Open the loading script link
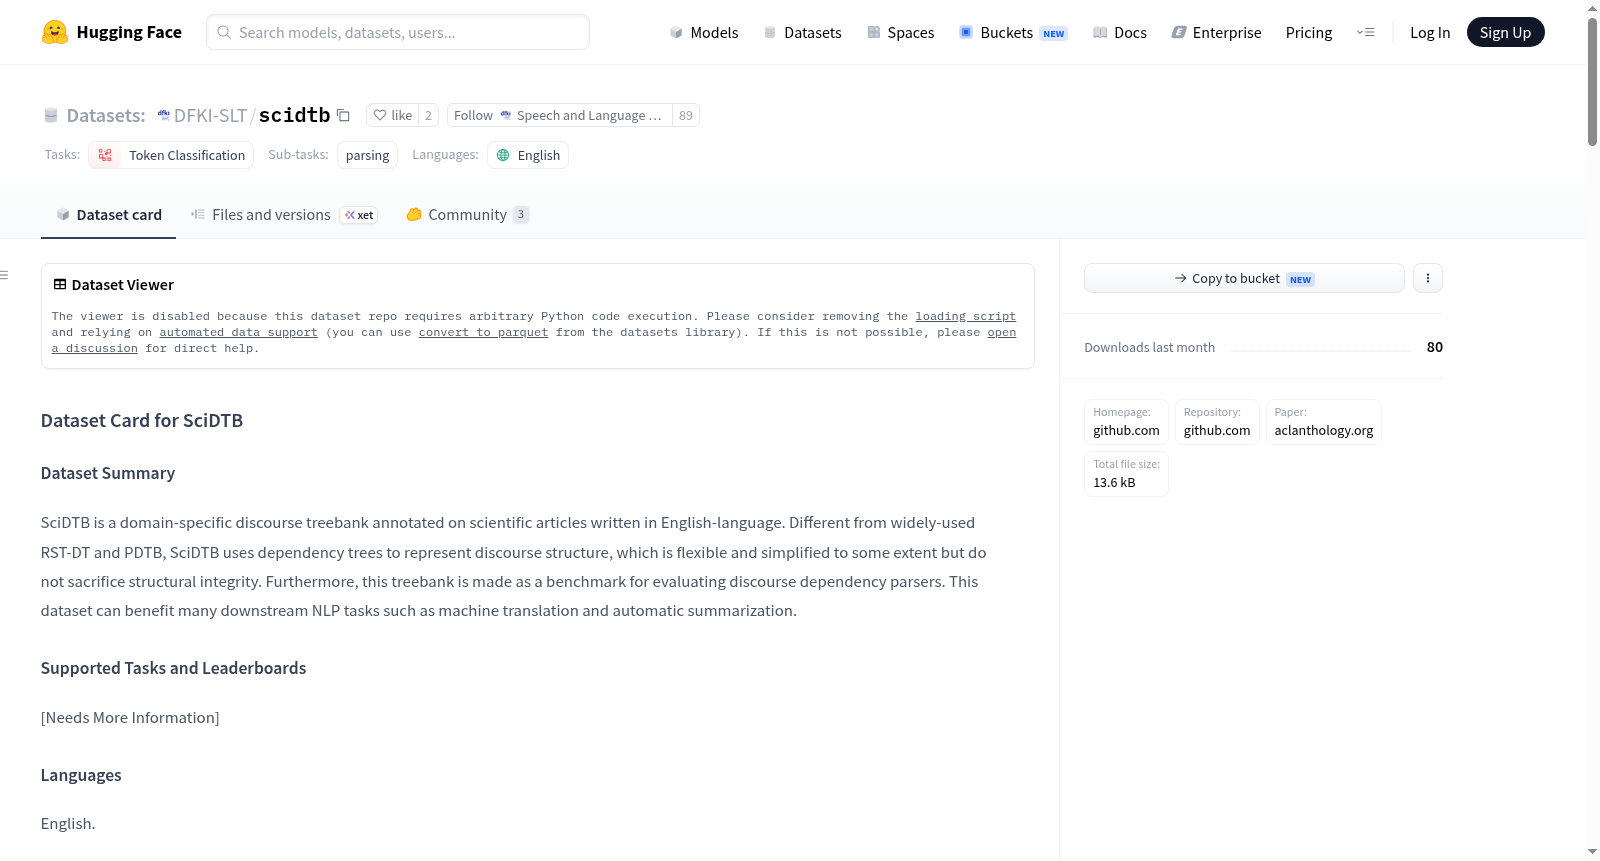The width and height of the screenshot is (1600, 861). click(965, 316)
